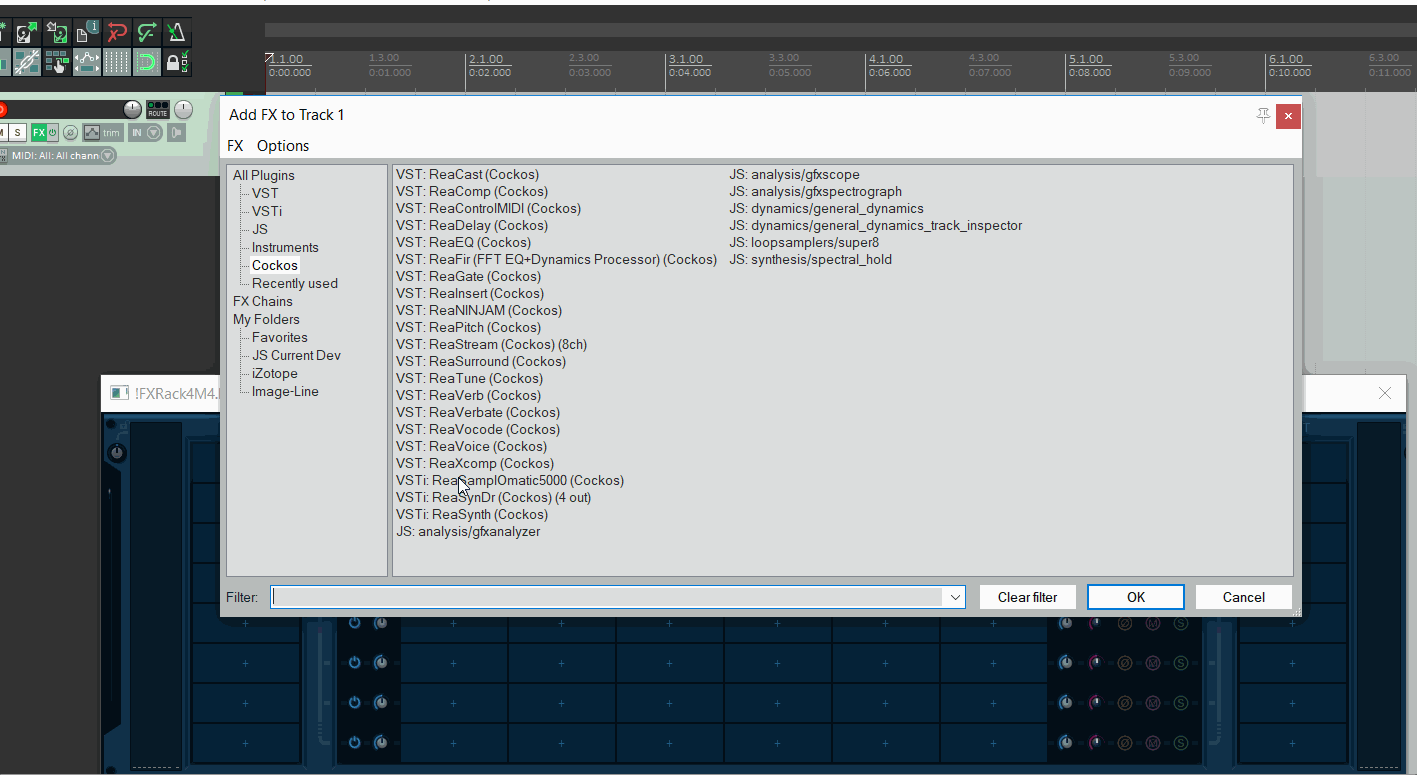Toggle item grouping with the broken-link icon
Viewport: 1417px width, 775px height.
(27, 62)
